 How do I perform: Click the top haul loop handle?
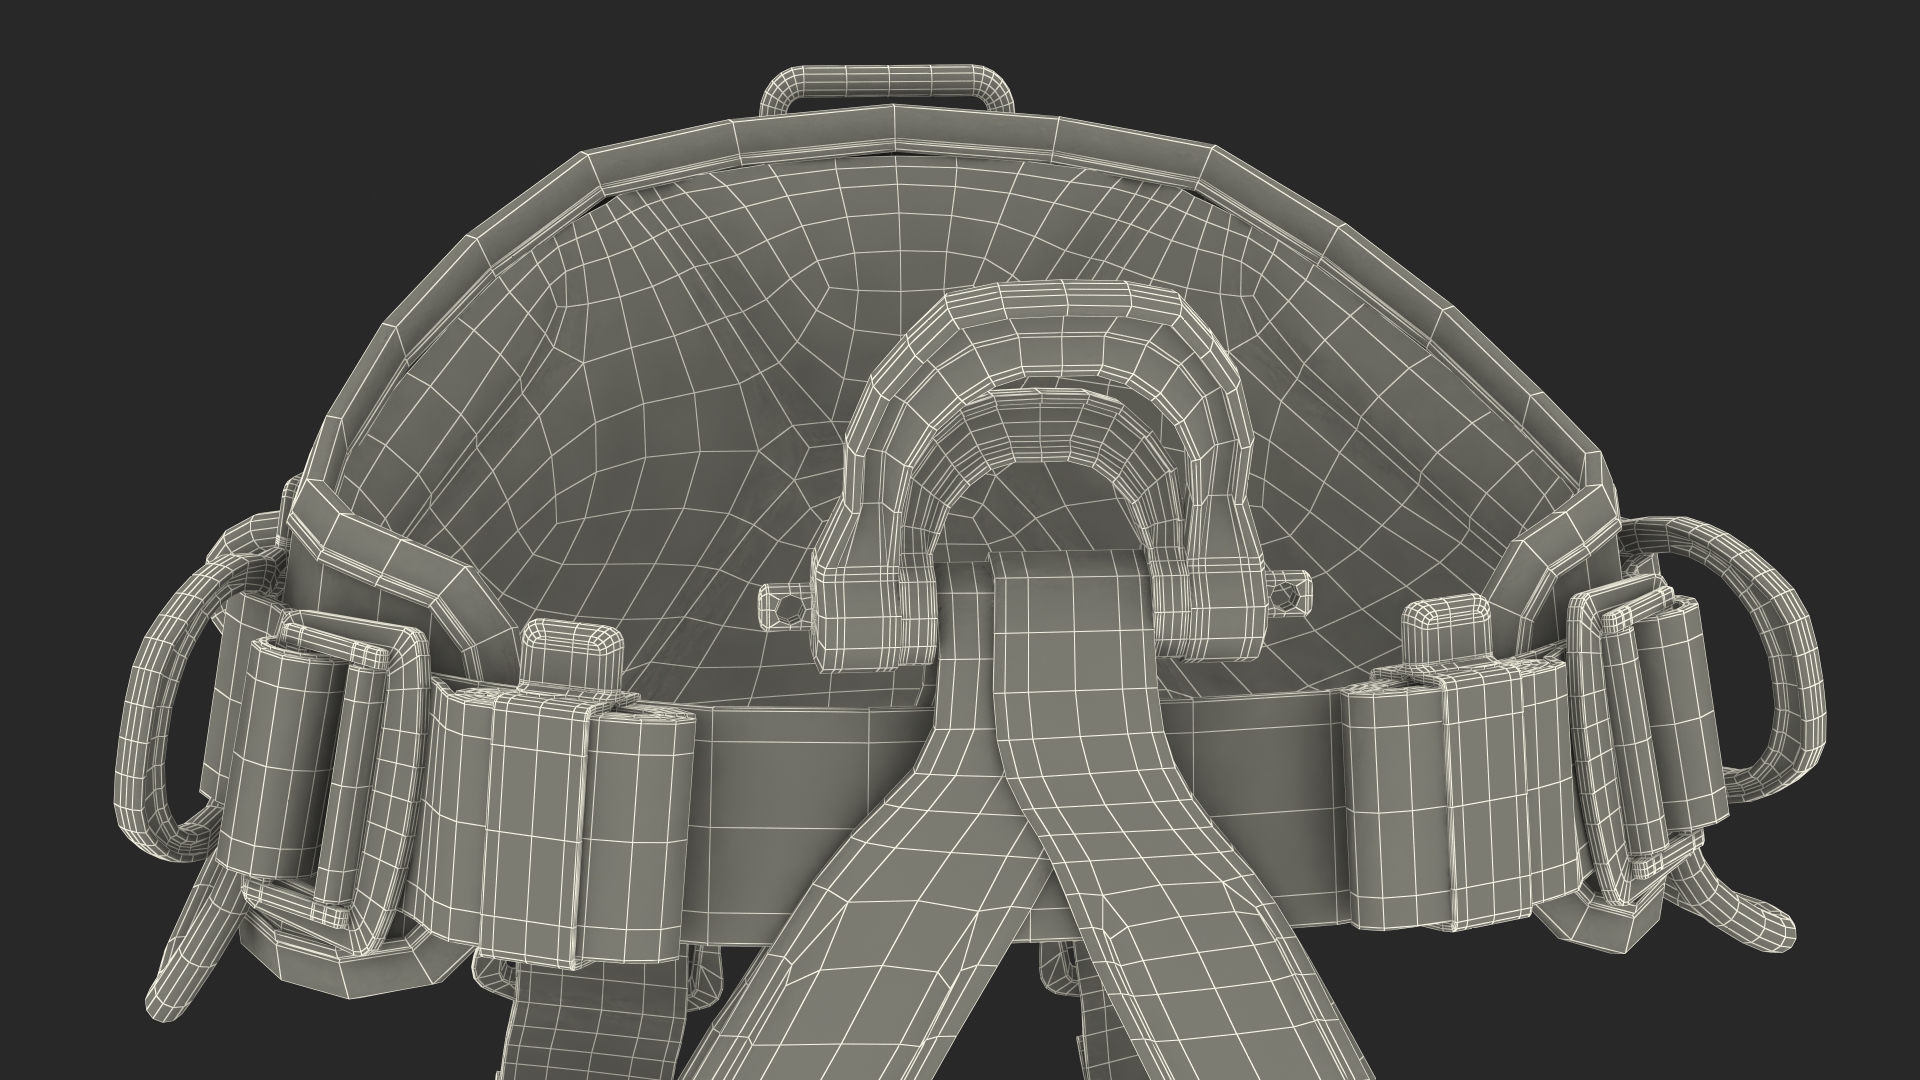[x=888, y=80]
